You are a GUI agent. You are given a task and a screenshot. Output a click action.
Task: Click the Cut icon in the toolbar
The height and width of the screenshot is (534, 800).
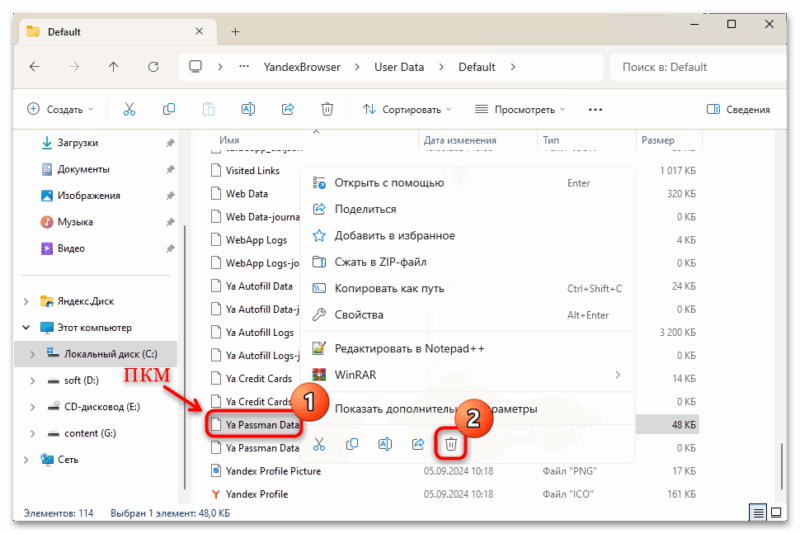click(x=129, y=109)
